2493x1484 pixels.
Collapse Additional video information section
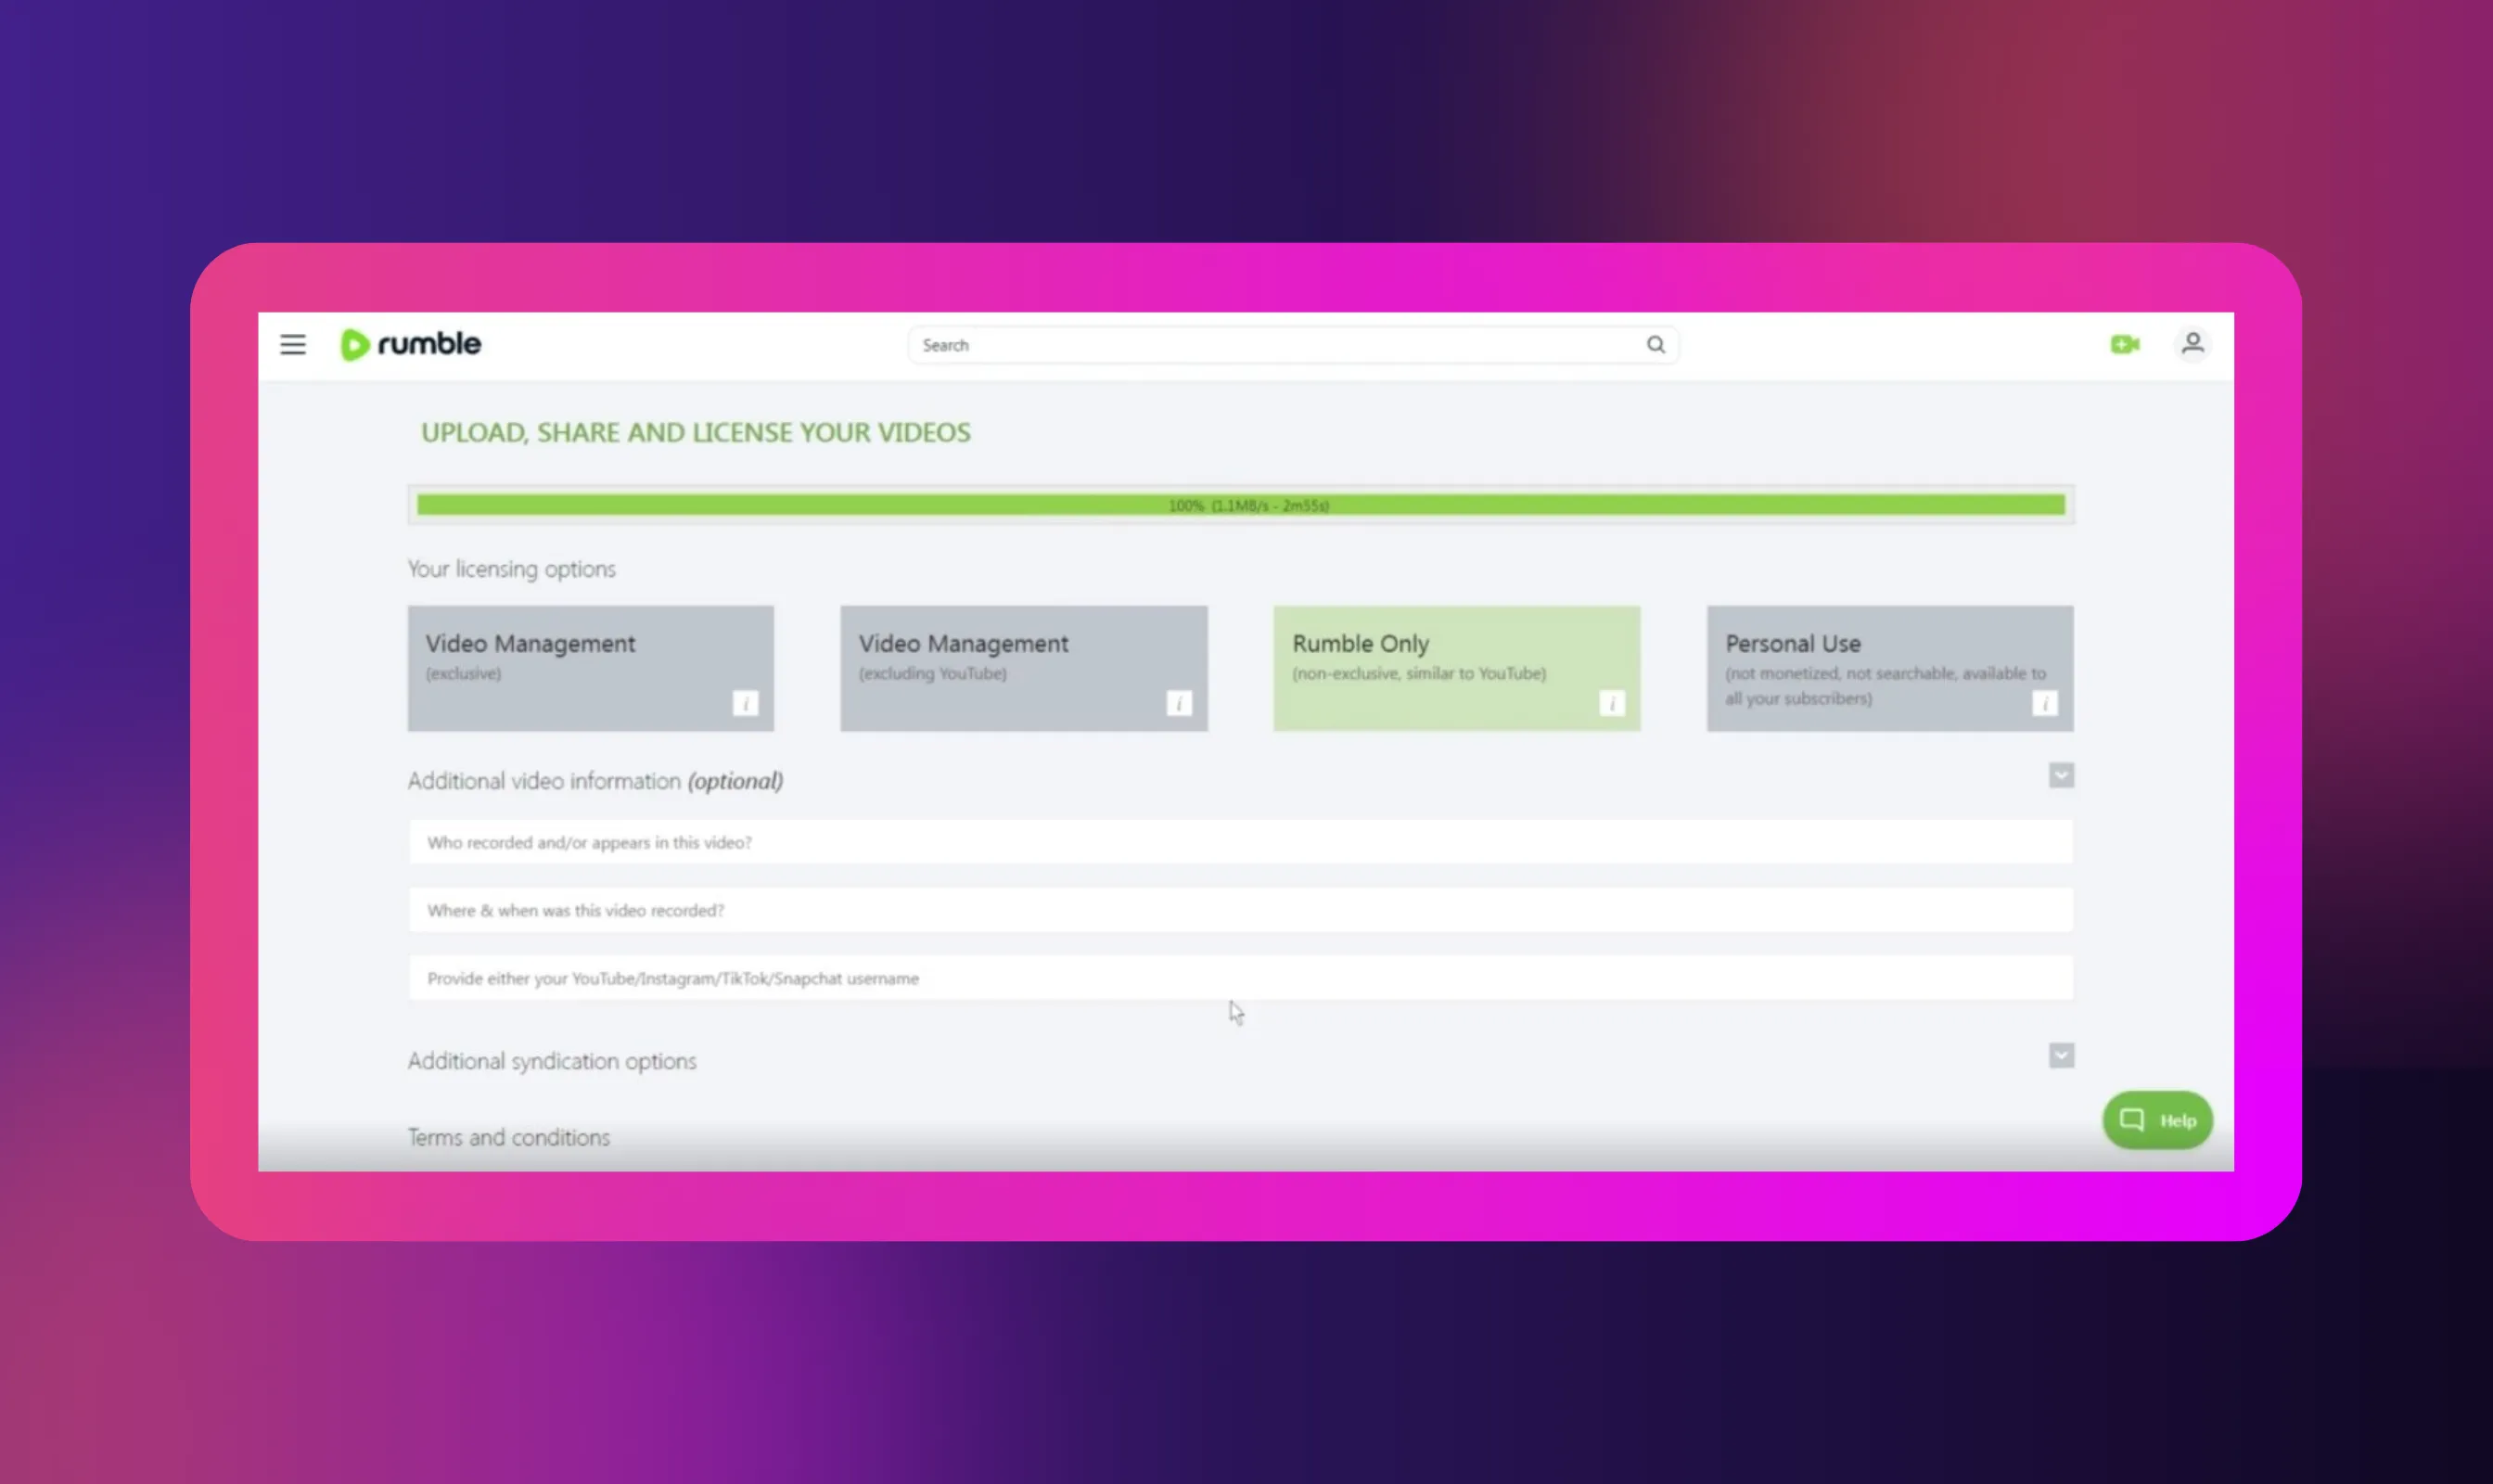[x=2060, y=776]
